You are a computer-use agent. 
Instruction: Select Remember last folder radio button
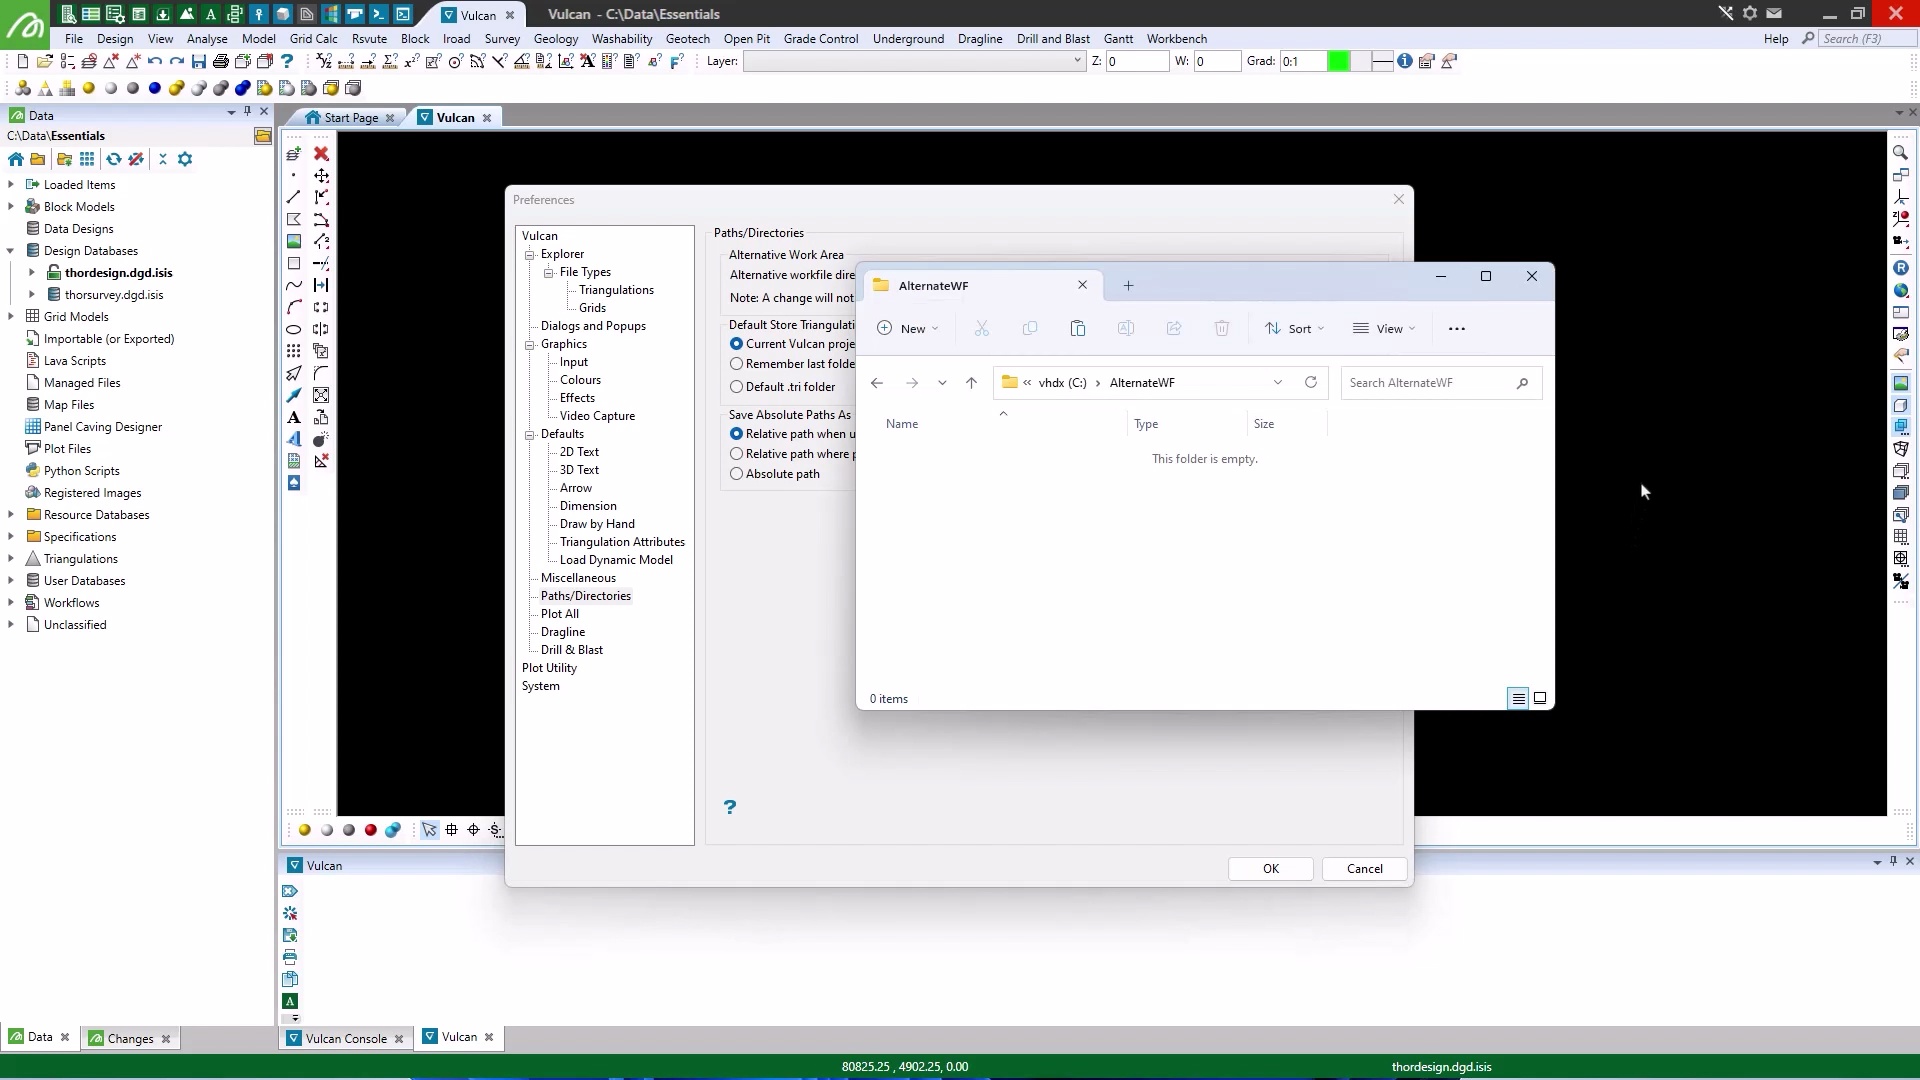click(x=737, y=364)
